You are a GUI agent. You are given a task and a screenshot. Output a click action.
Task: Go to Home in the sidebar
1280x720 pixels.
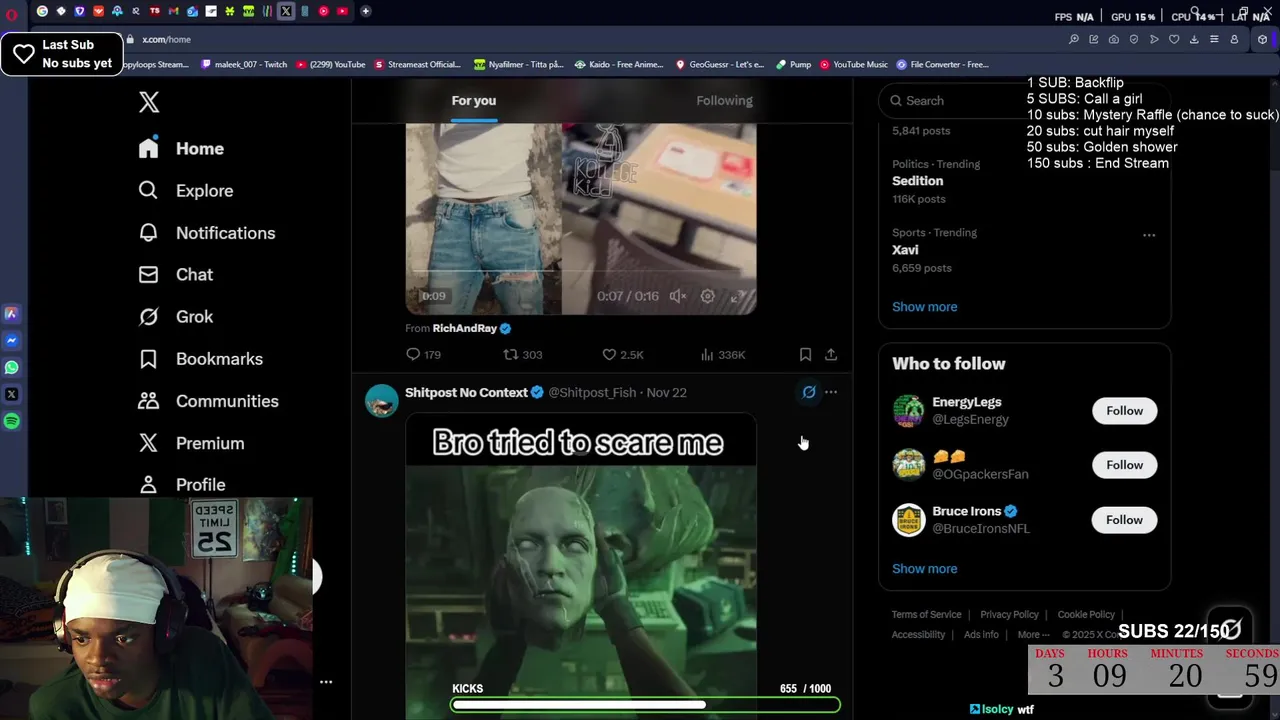(x=181, y=148)
